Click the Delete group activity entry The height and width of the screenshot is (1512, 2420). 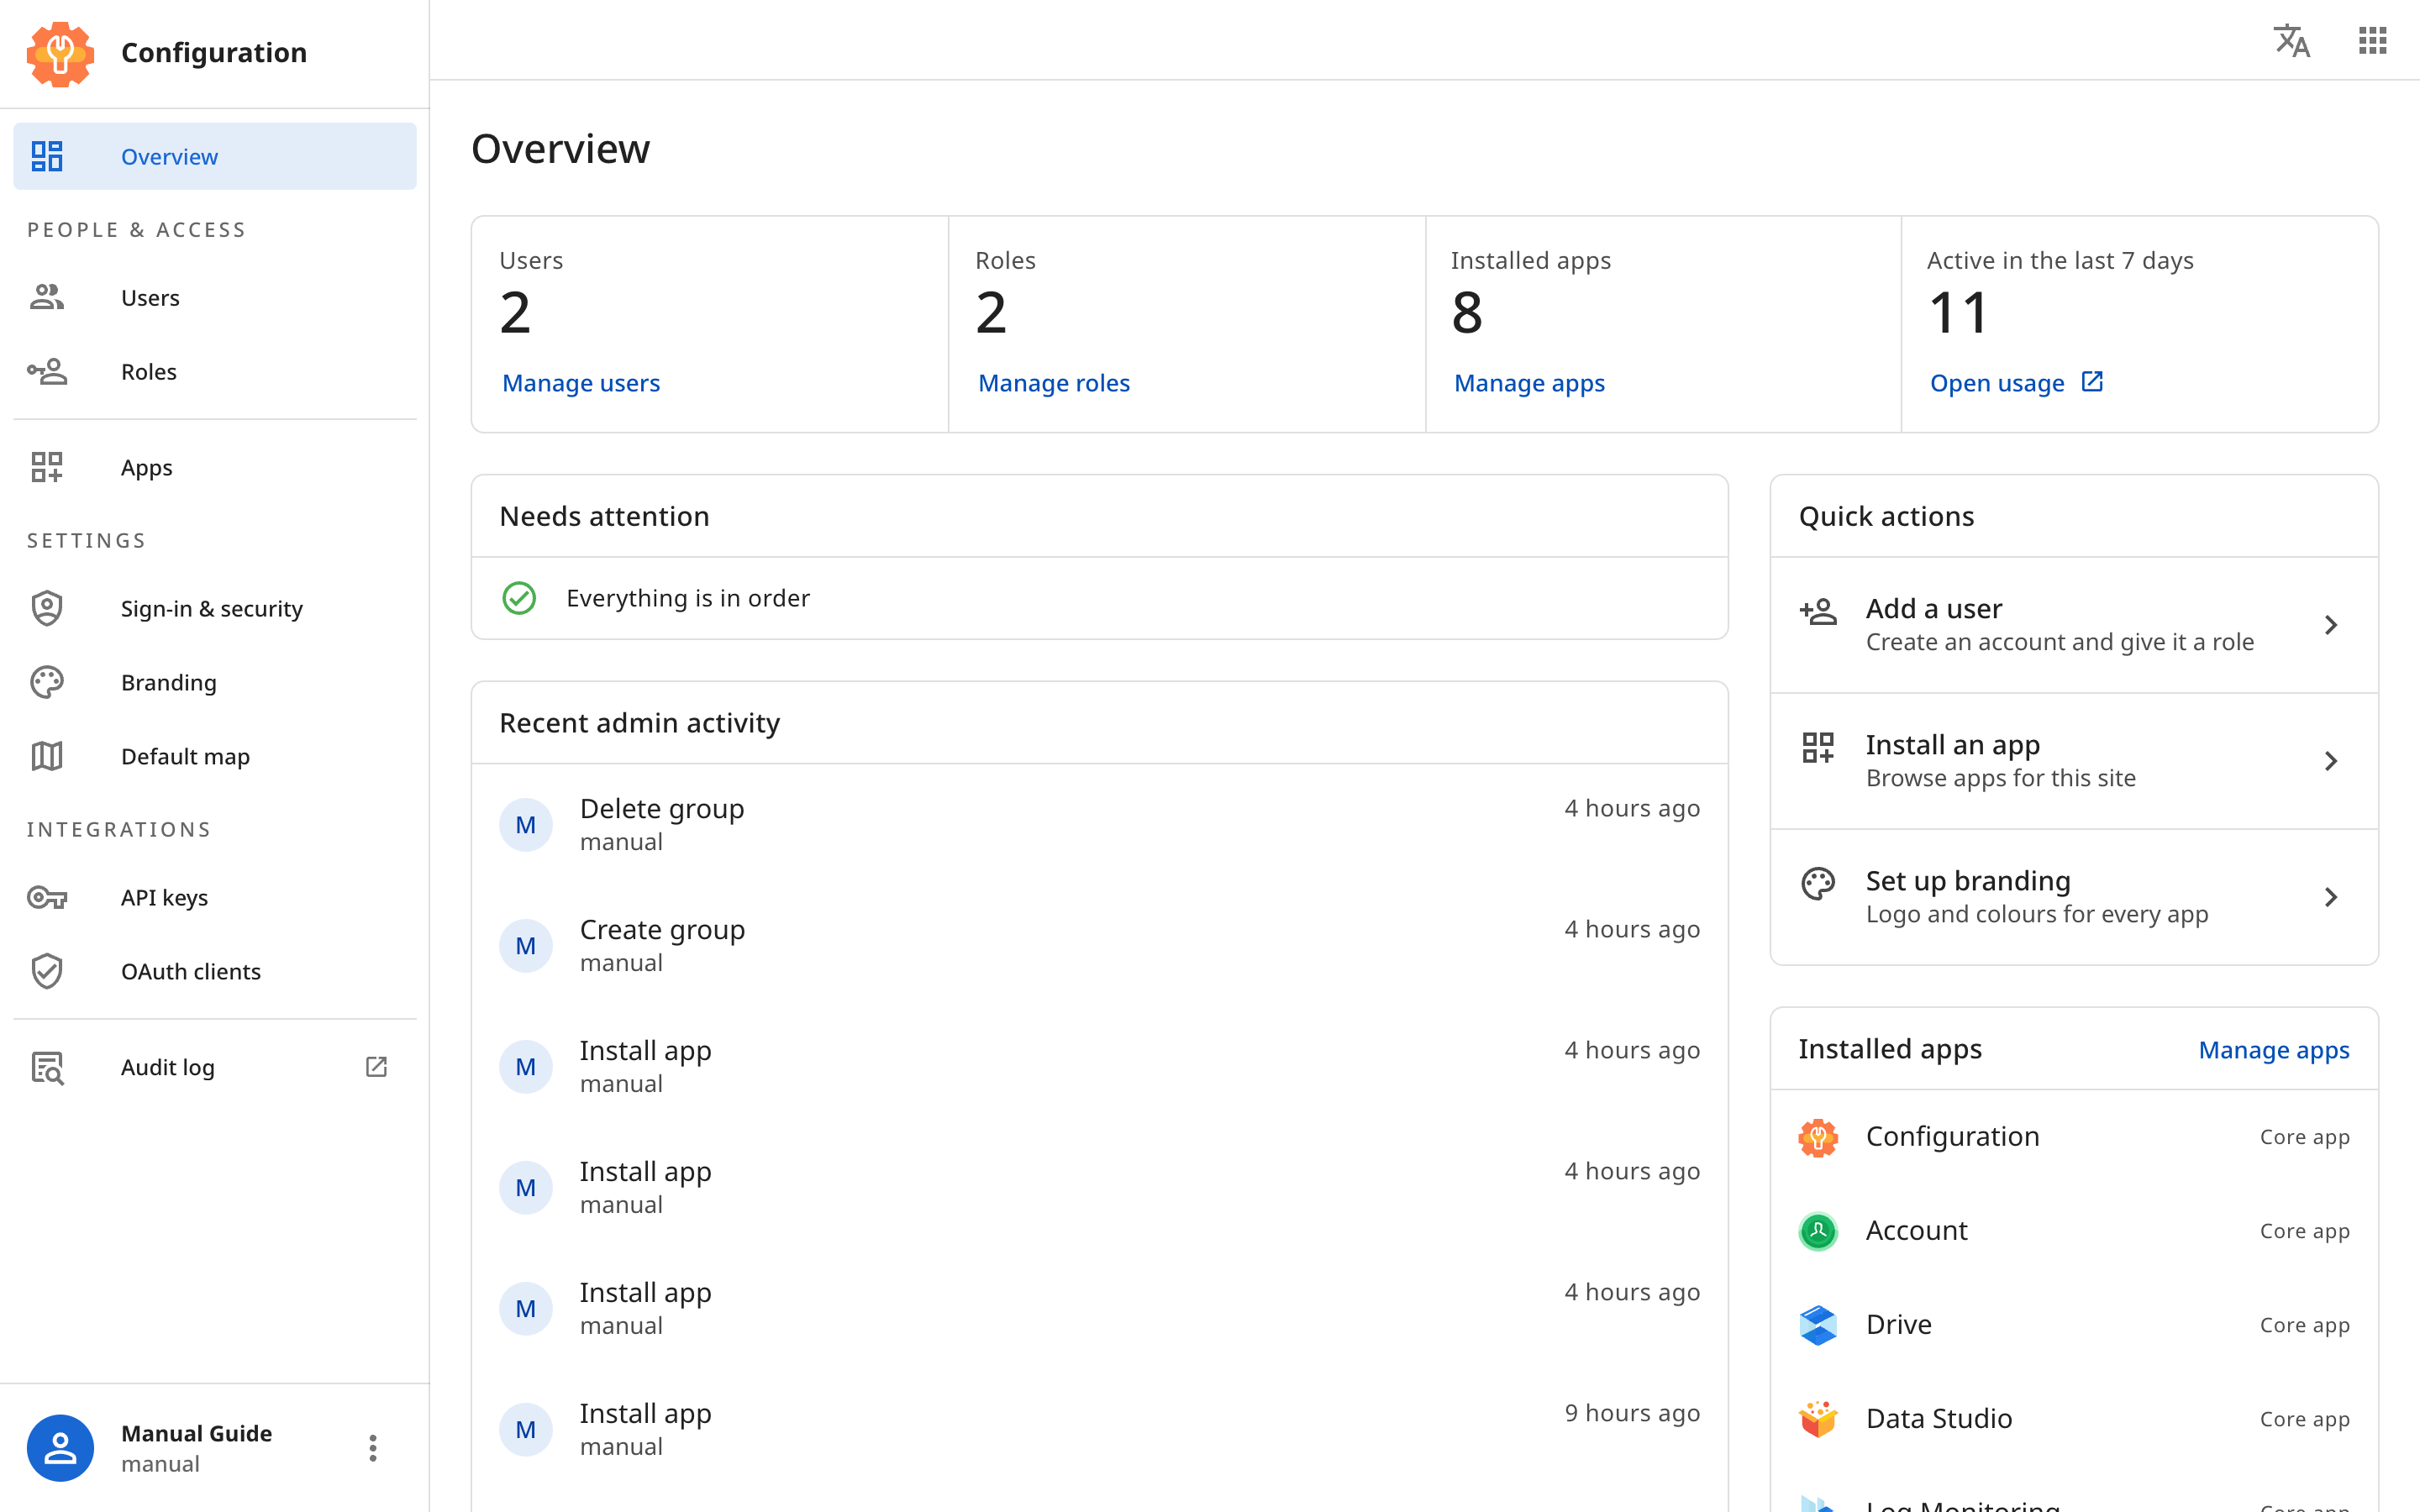point(1099,824)
